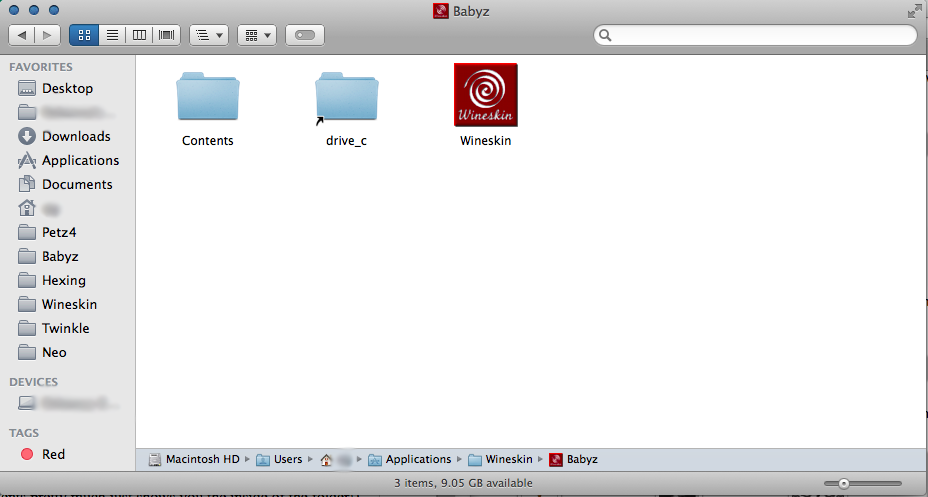The height and width of the screenshot is (497, 928).
Task: Open the item arrangement grid dropdown
Action: pyautogui.click(x=257, y=35)
